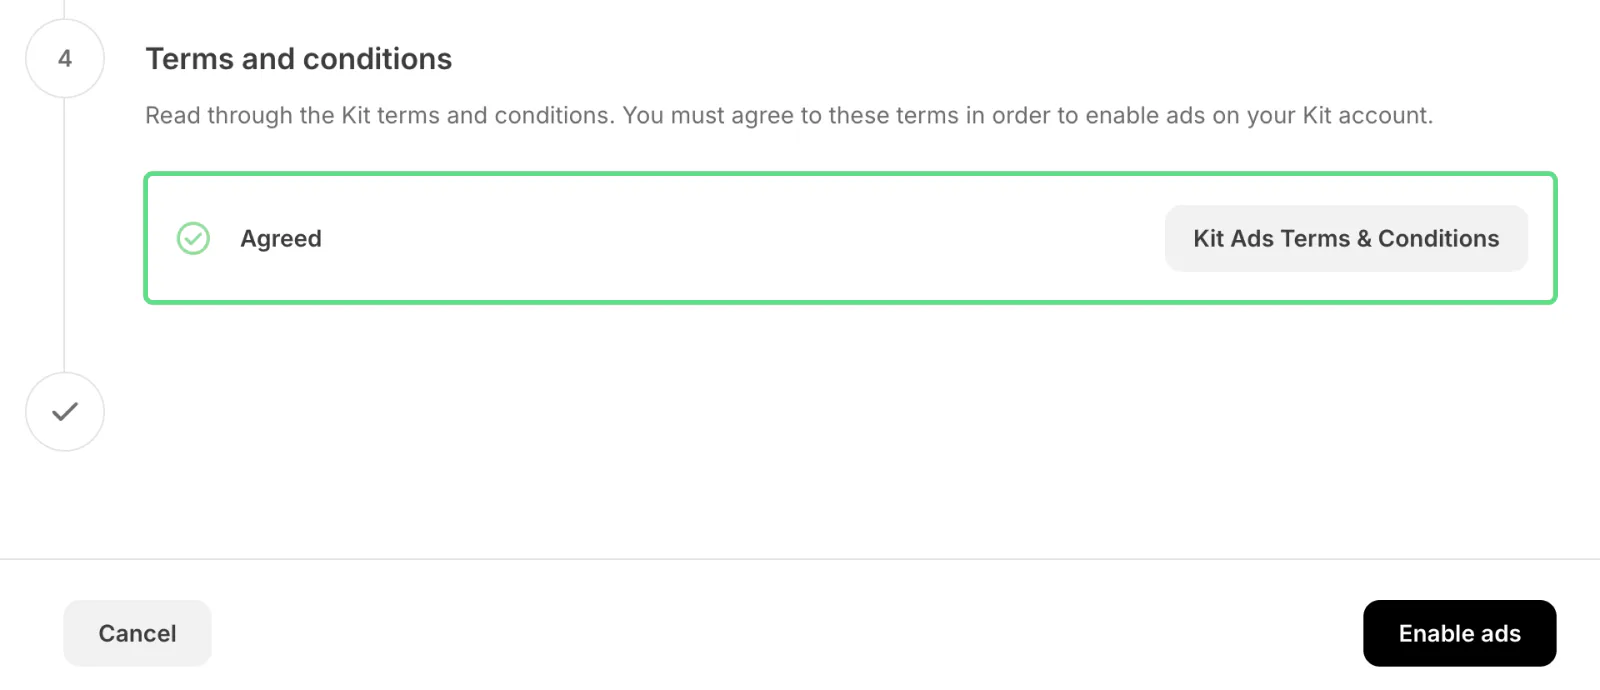Click the stepper line above step 4 circle

[65, 9]
